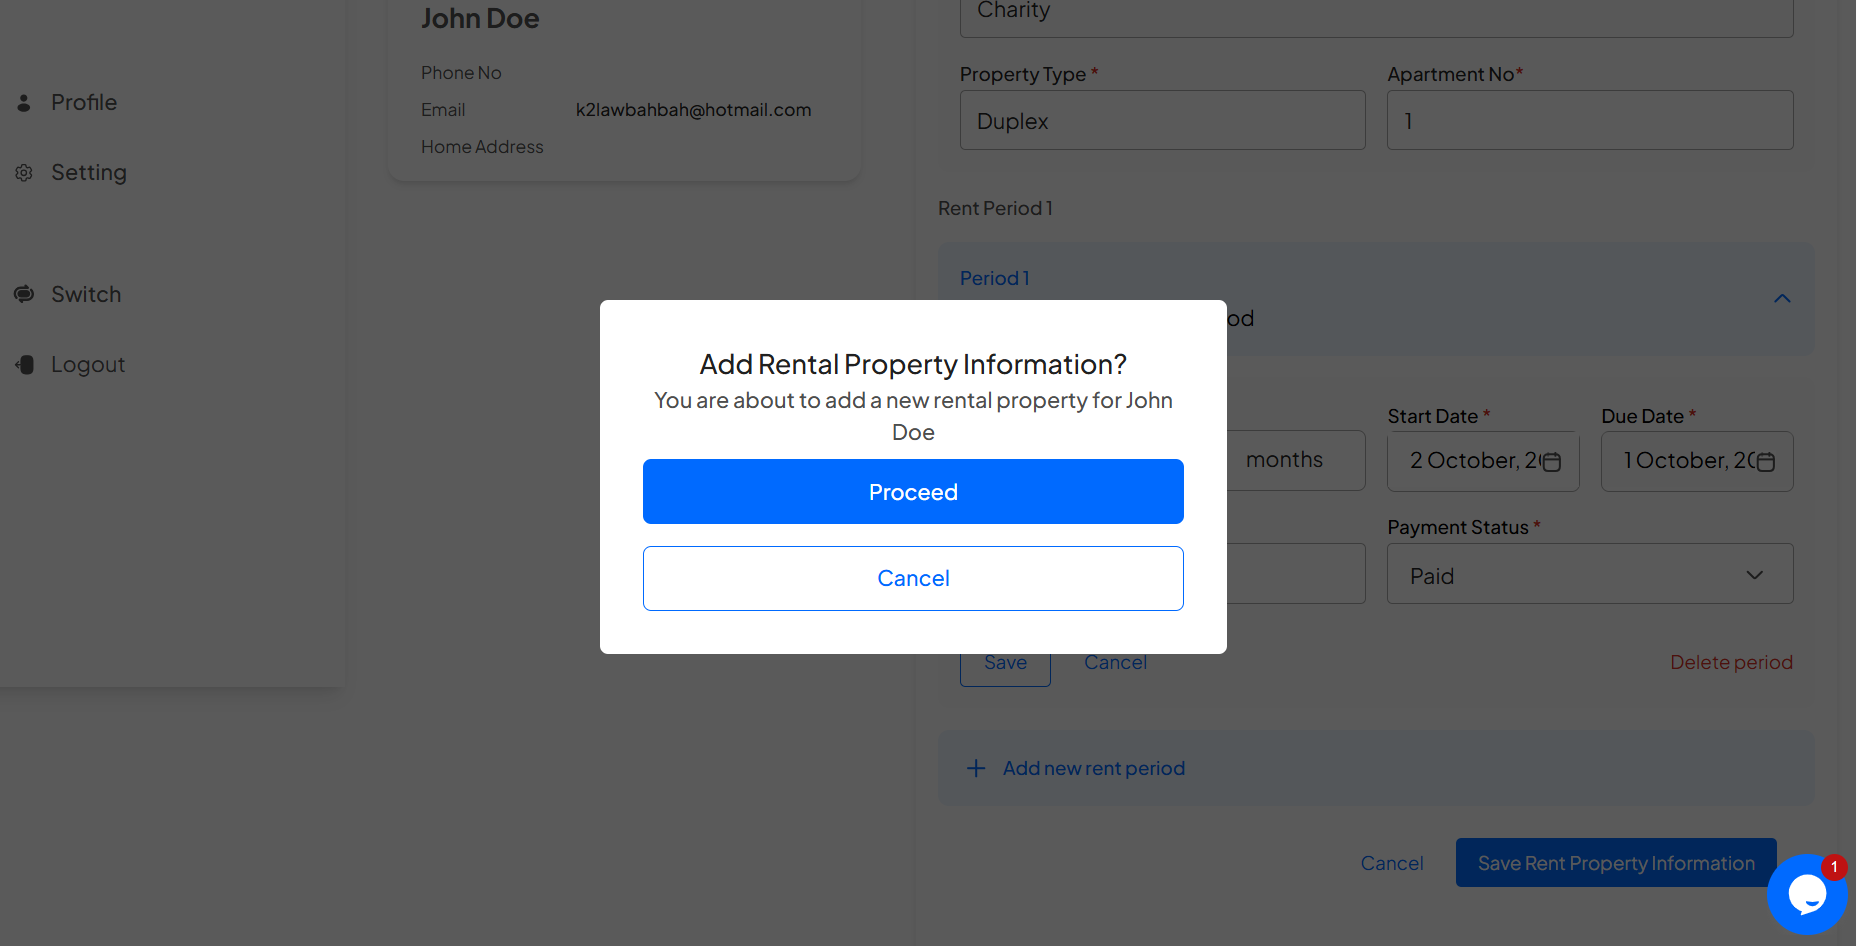
Task: Click Save Rent Property Information
Action: [1616, 863]
